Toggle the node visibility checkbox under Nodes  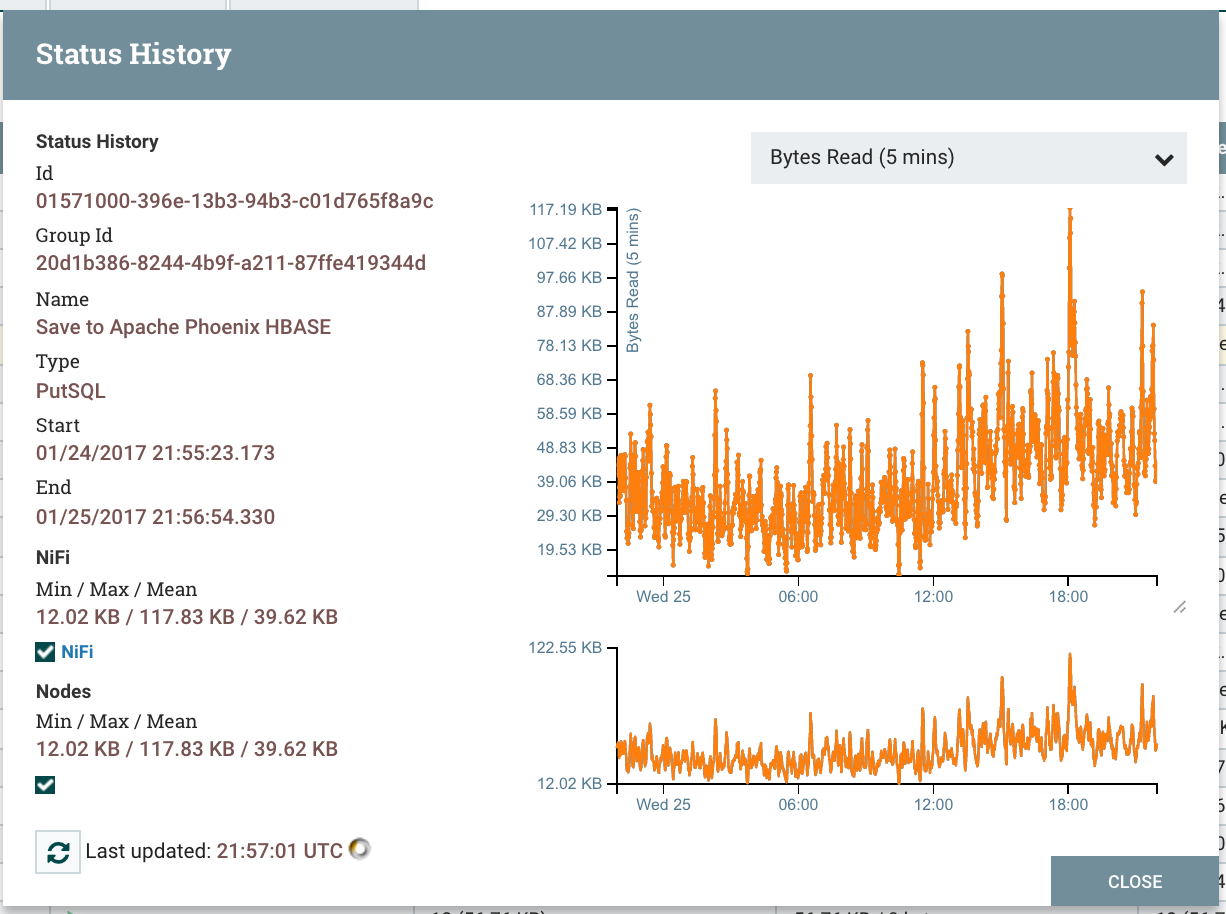44,785
